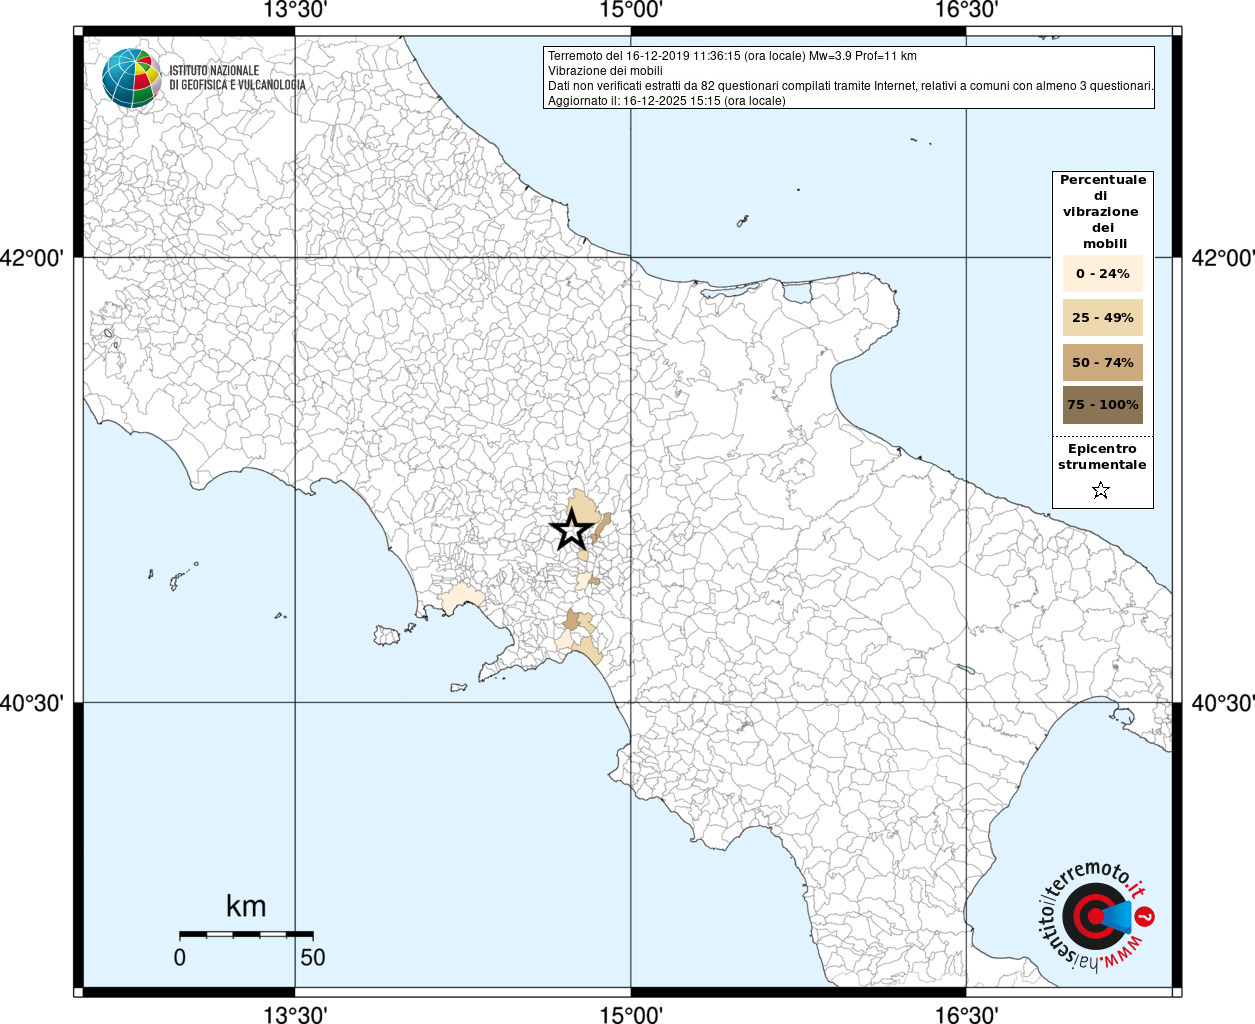The image size is (1255, 1024).
Task: Choose the 75 - 100% legend swatch
Action: 1102,405
